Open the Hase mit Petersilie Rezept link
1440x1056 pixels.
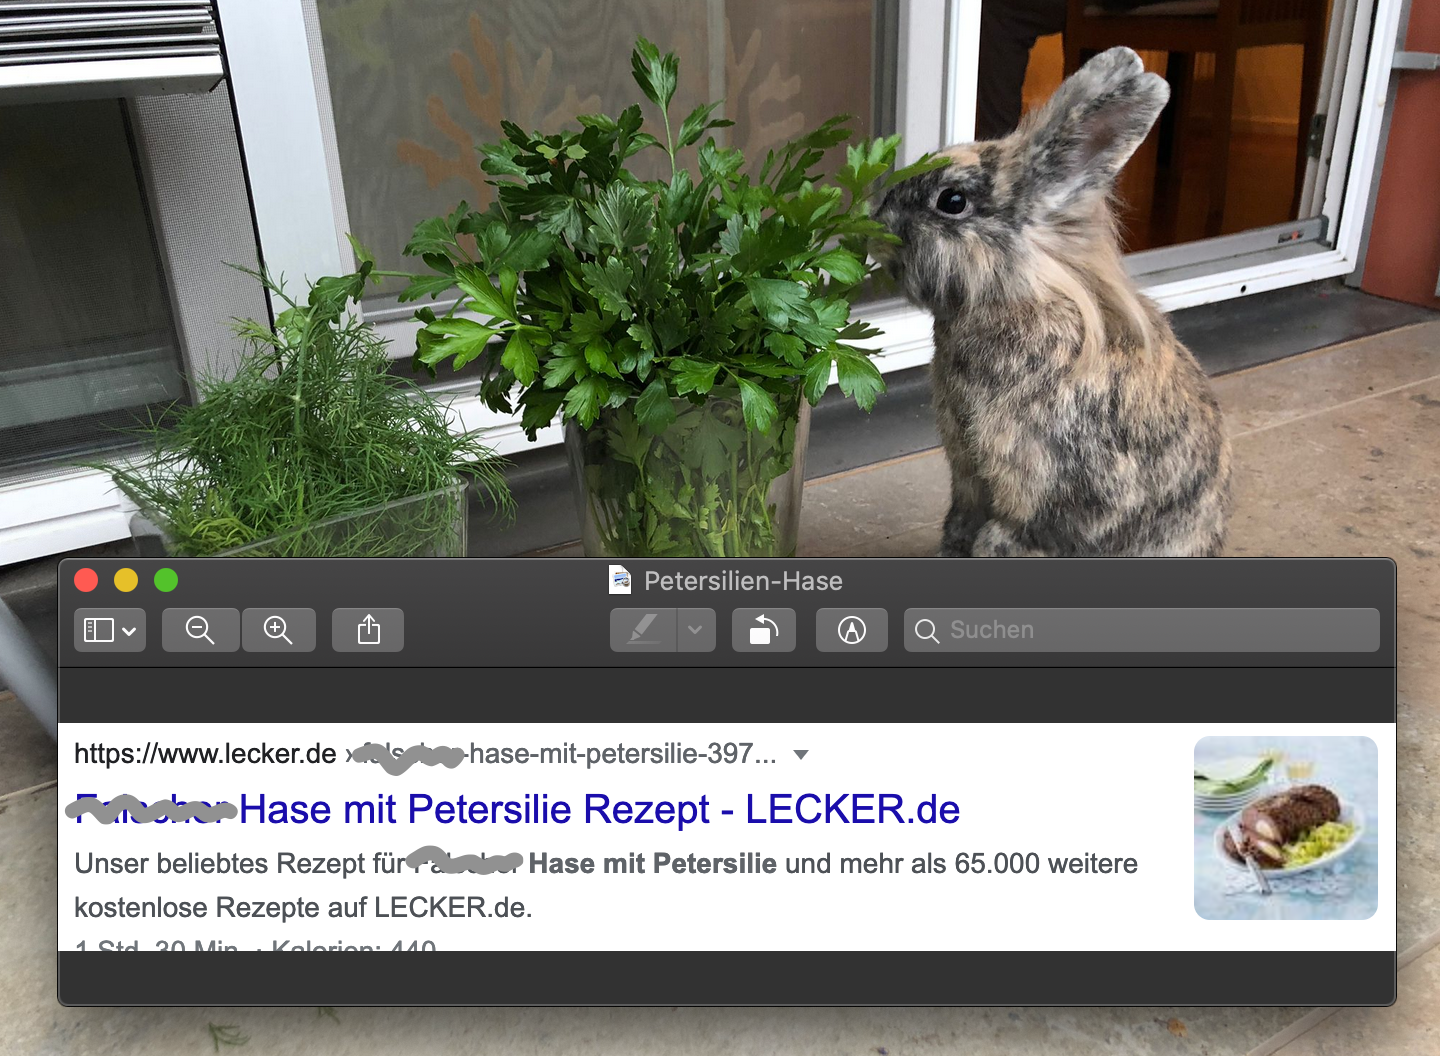[598, 809]
